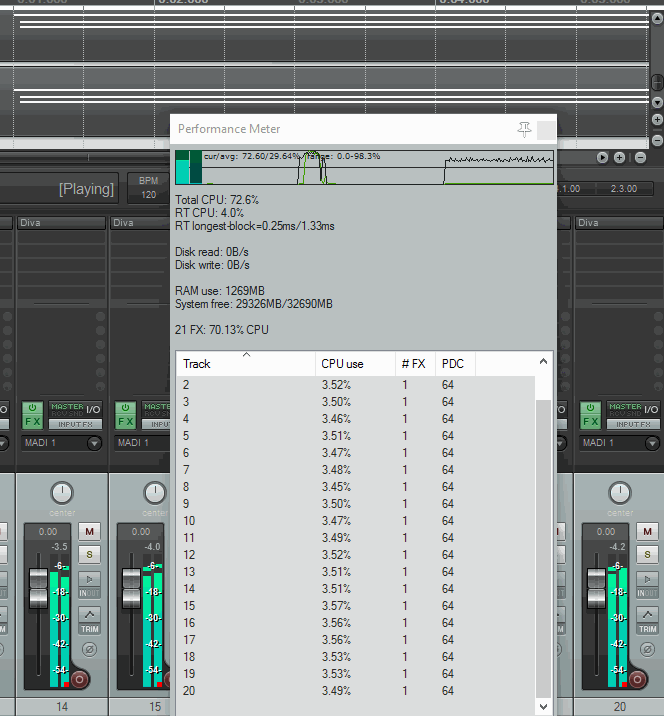Open Trim automation mode on track 20
The width and height of the screenshot is (664, 716).
pos(648,621)
